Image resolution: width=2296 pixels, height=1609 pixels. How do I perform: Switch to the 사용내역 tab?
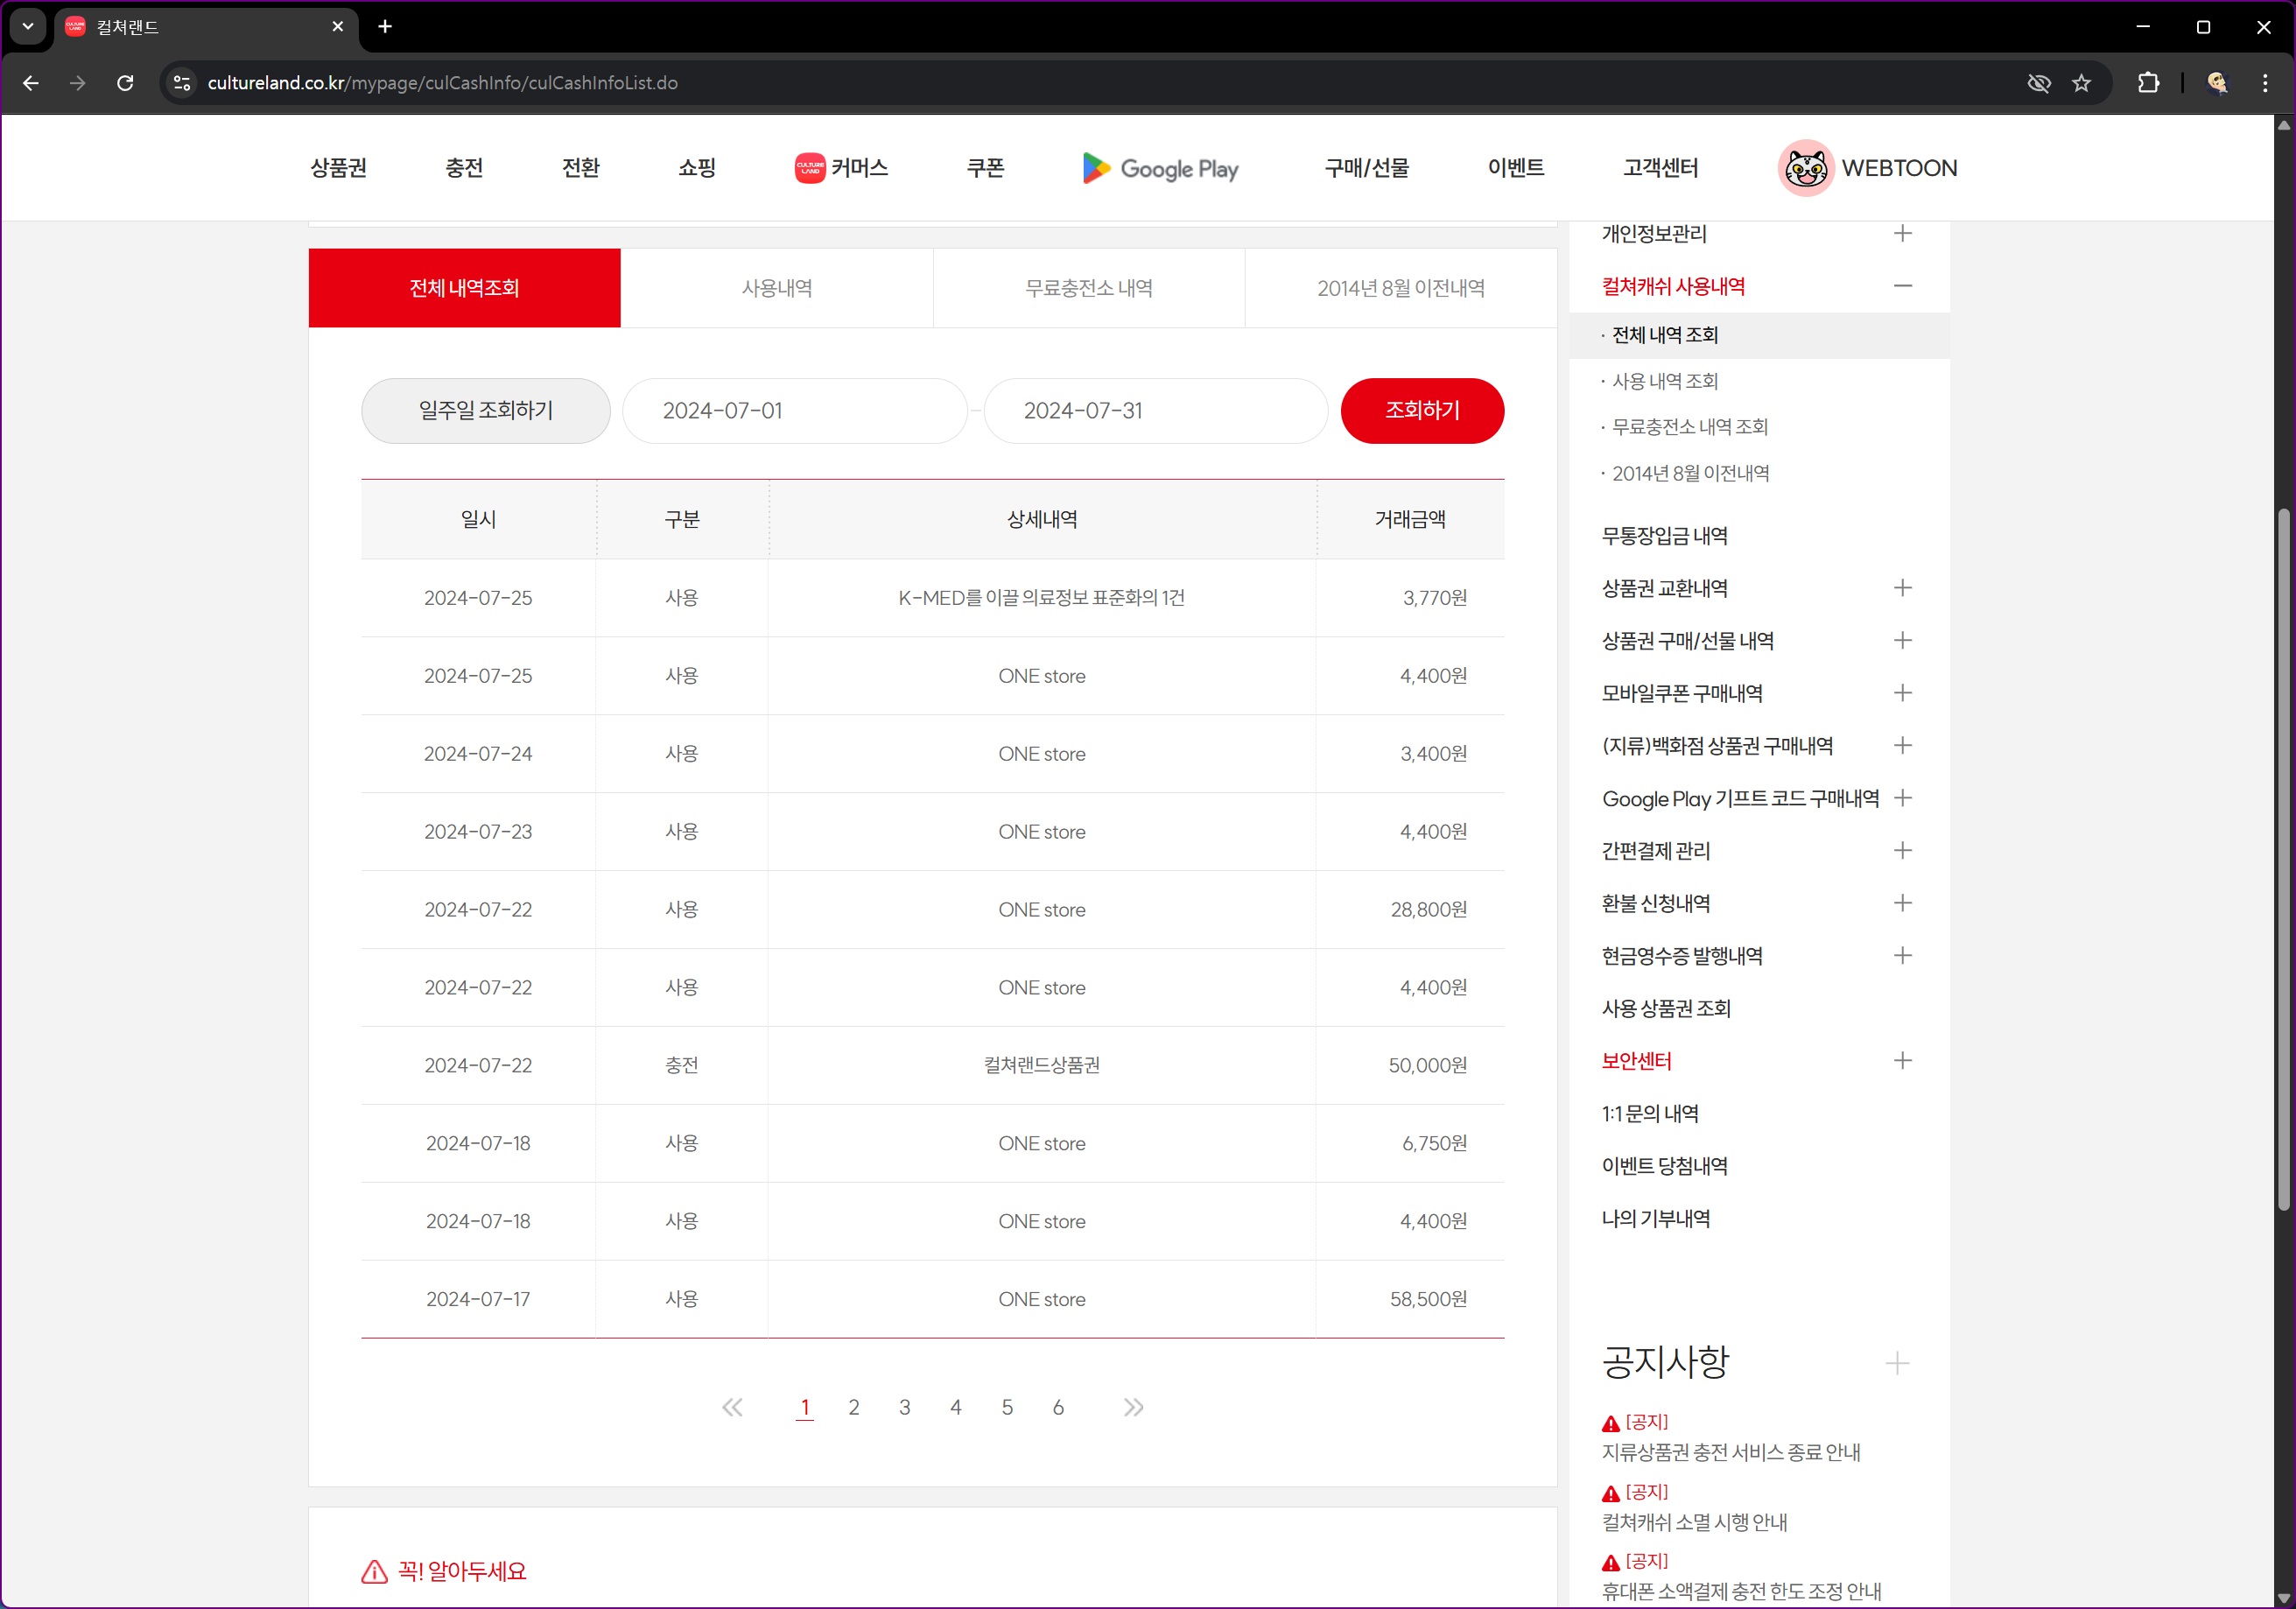click(x=776, y=288)
